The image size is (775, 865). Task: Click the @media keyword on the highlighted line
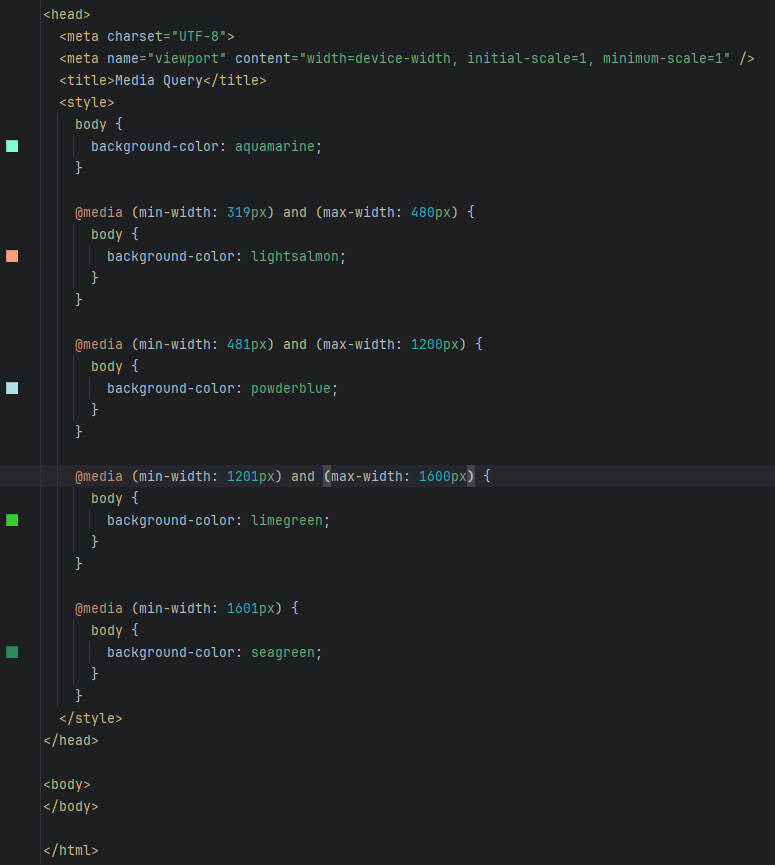point(99,476)
